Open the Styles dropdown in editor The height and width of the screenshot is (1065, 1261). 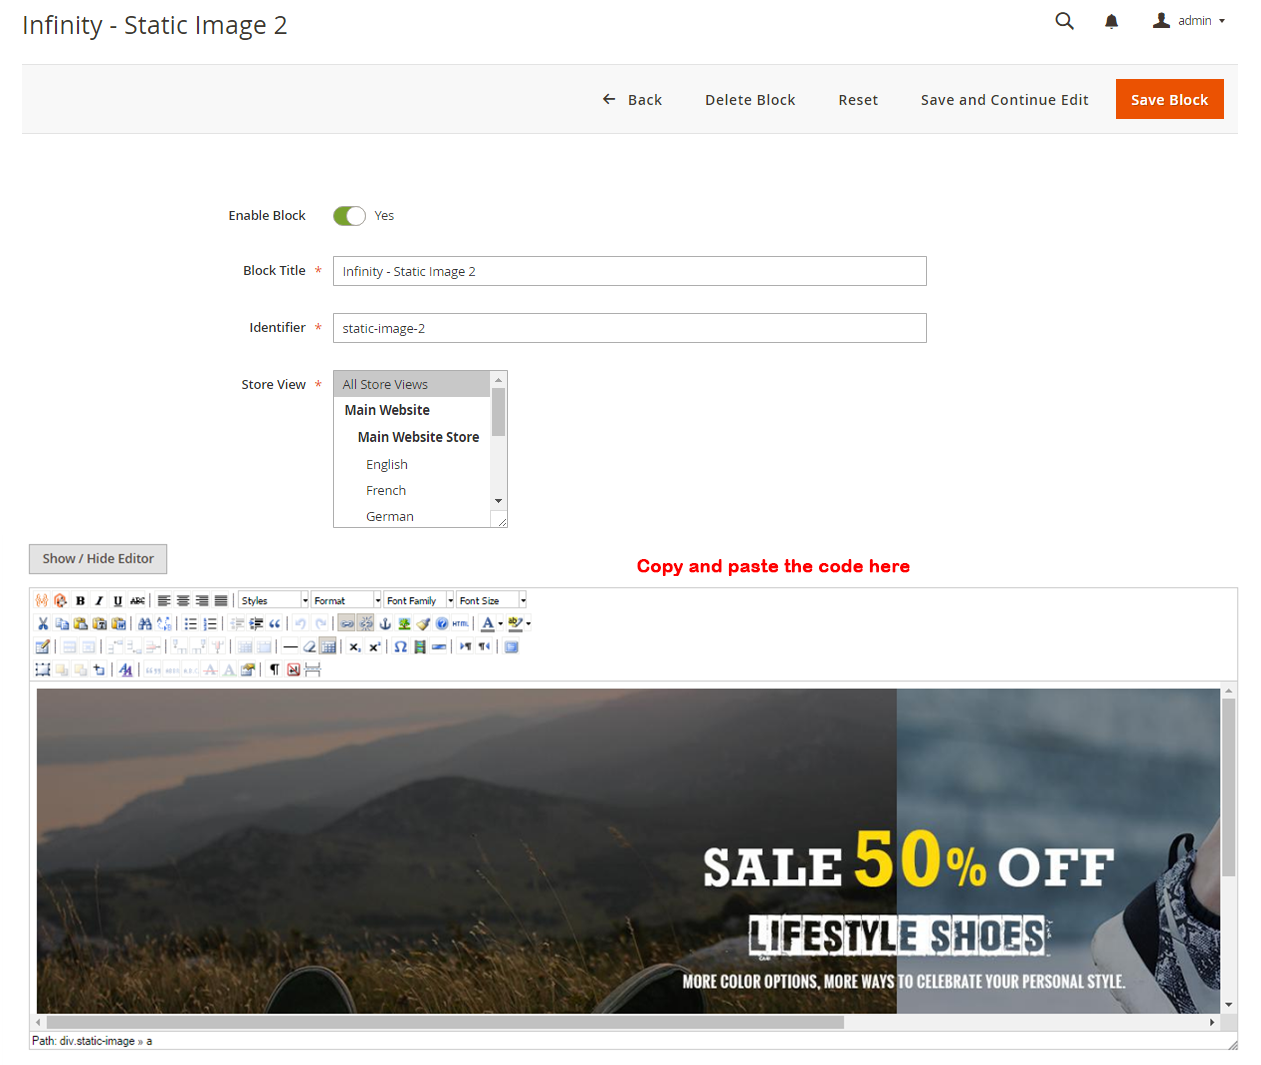click(x=273, y=601)
